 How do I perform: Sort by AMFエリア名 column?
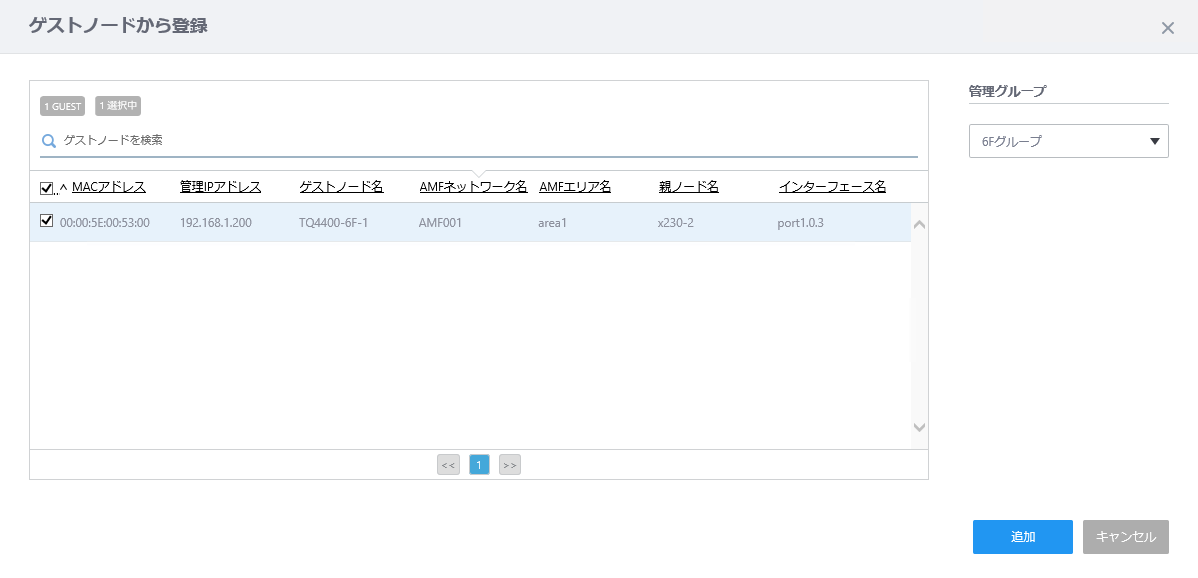[x=575, y=187]
